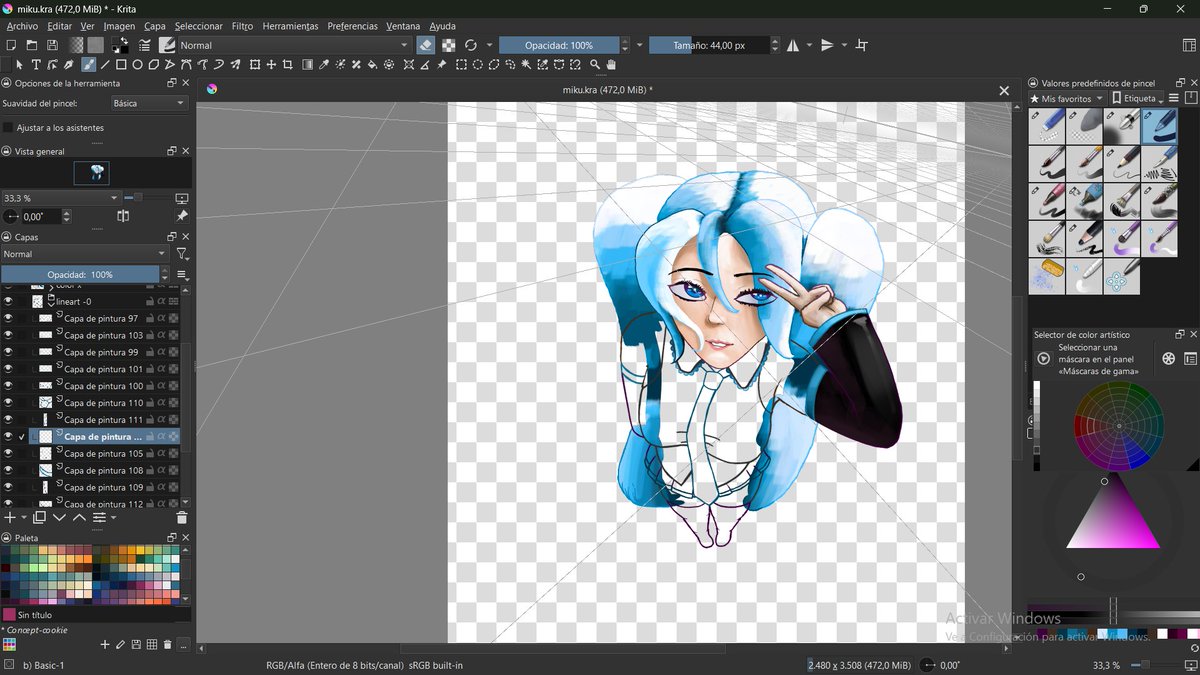Open the Capa menu
This screenshot has height=675, width=1200.
tap(155, 26)
